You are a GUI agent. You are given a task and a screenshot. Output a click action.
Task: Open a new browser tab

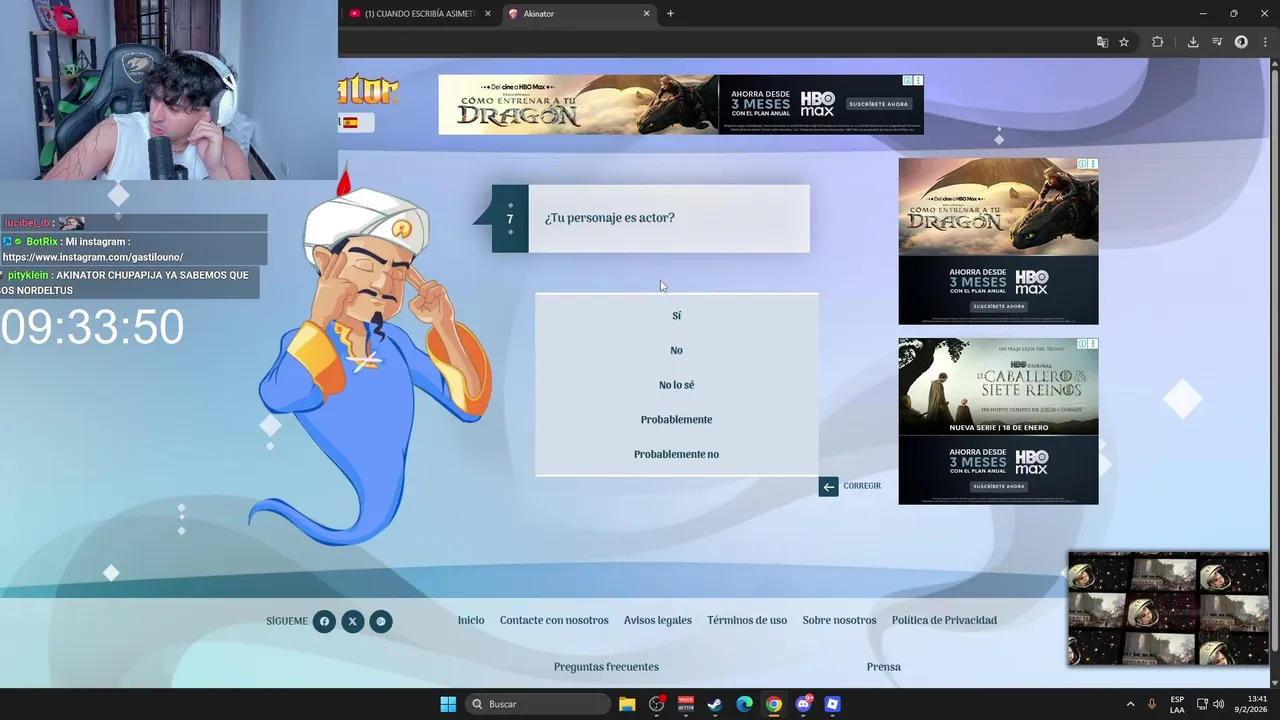[670, 14]
